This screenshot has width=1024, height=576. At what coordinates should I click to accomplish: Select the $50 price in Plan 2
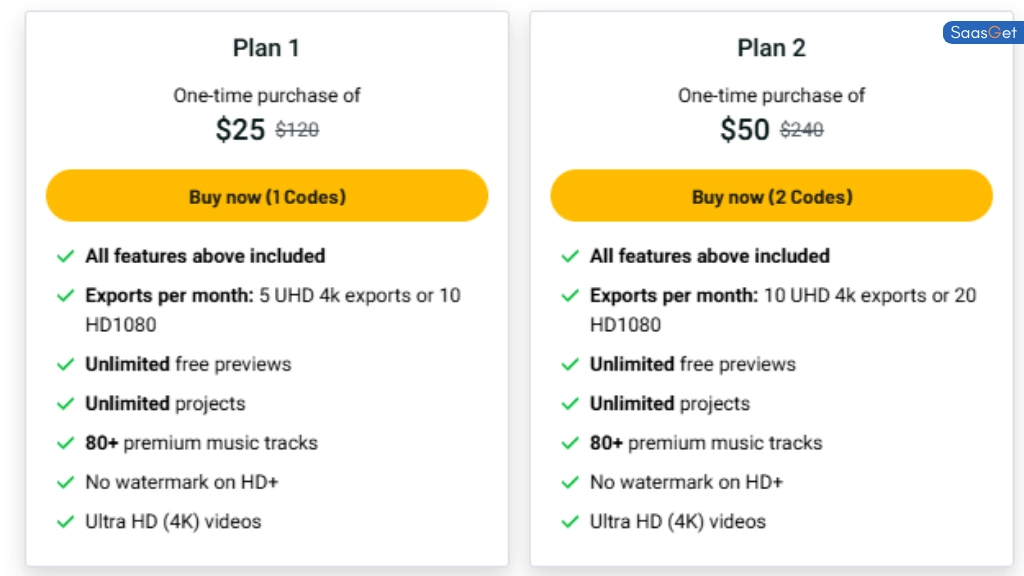(744, 129)
